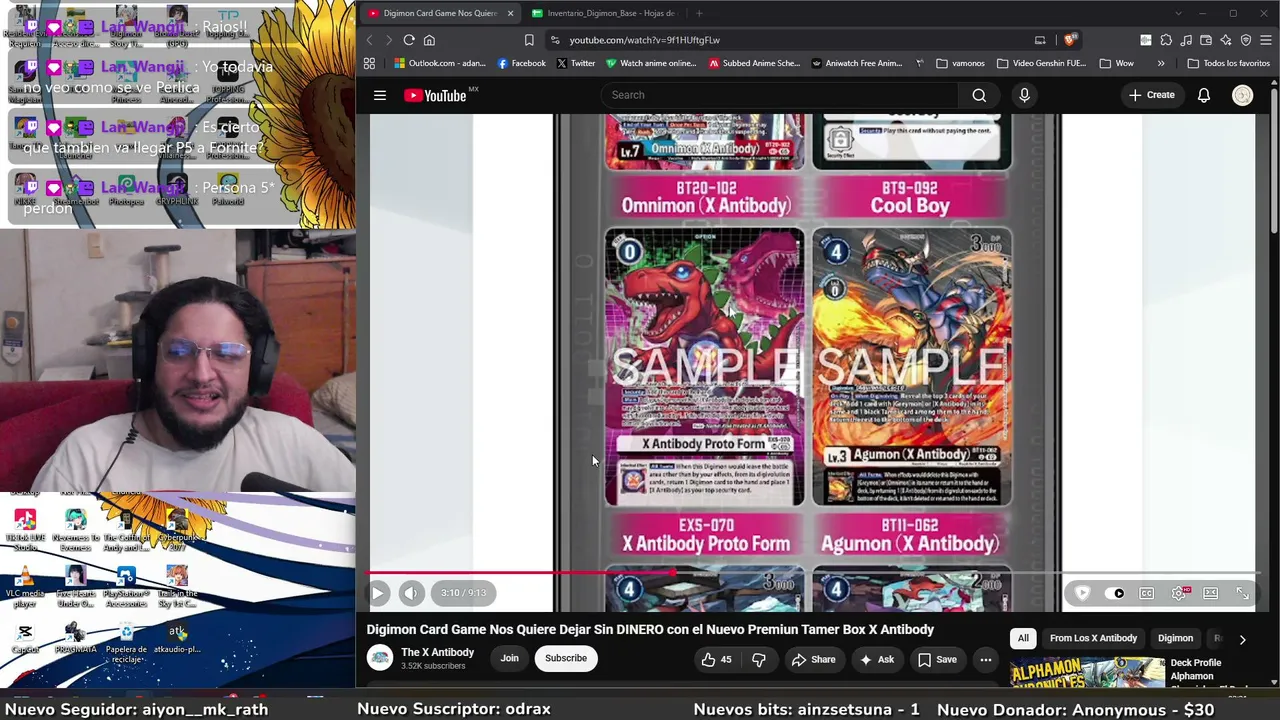Open Brave Shields lion icon
Image resolution: width=1280 pixels, height=720 pixels.
click(x=1070, y=40)
